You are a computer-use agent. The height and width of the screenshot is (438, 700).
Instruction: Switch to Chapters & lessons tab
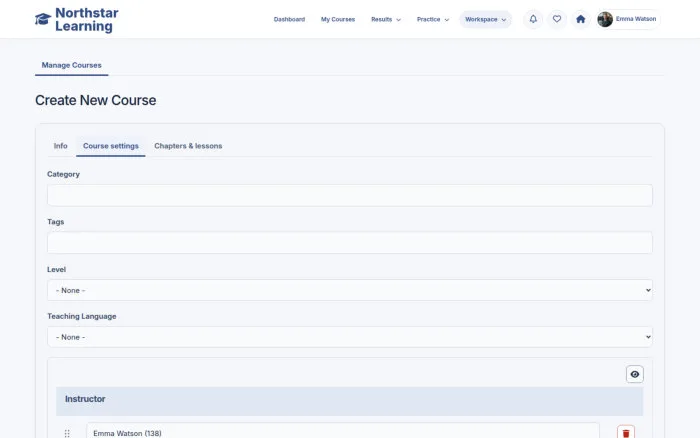[188, 146]
